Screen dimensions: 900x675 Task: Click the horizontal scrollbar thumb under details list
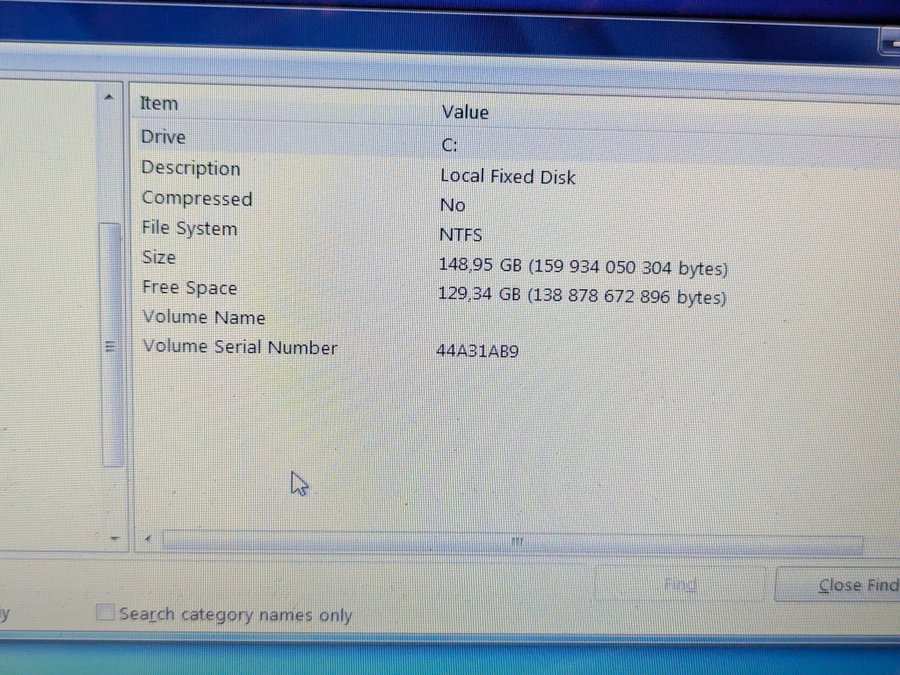[x=512, y=543]
